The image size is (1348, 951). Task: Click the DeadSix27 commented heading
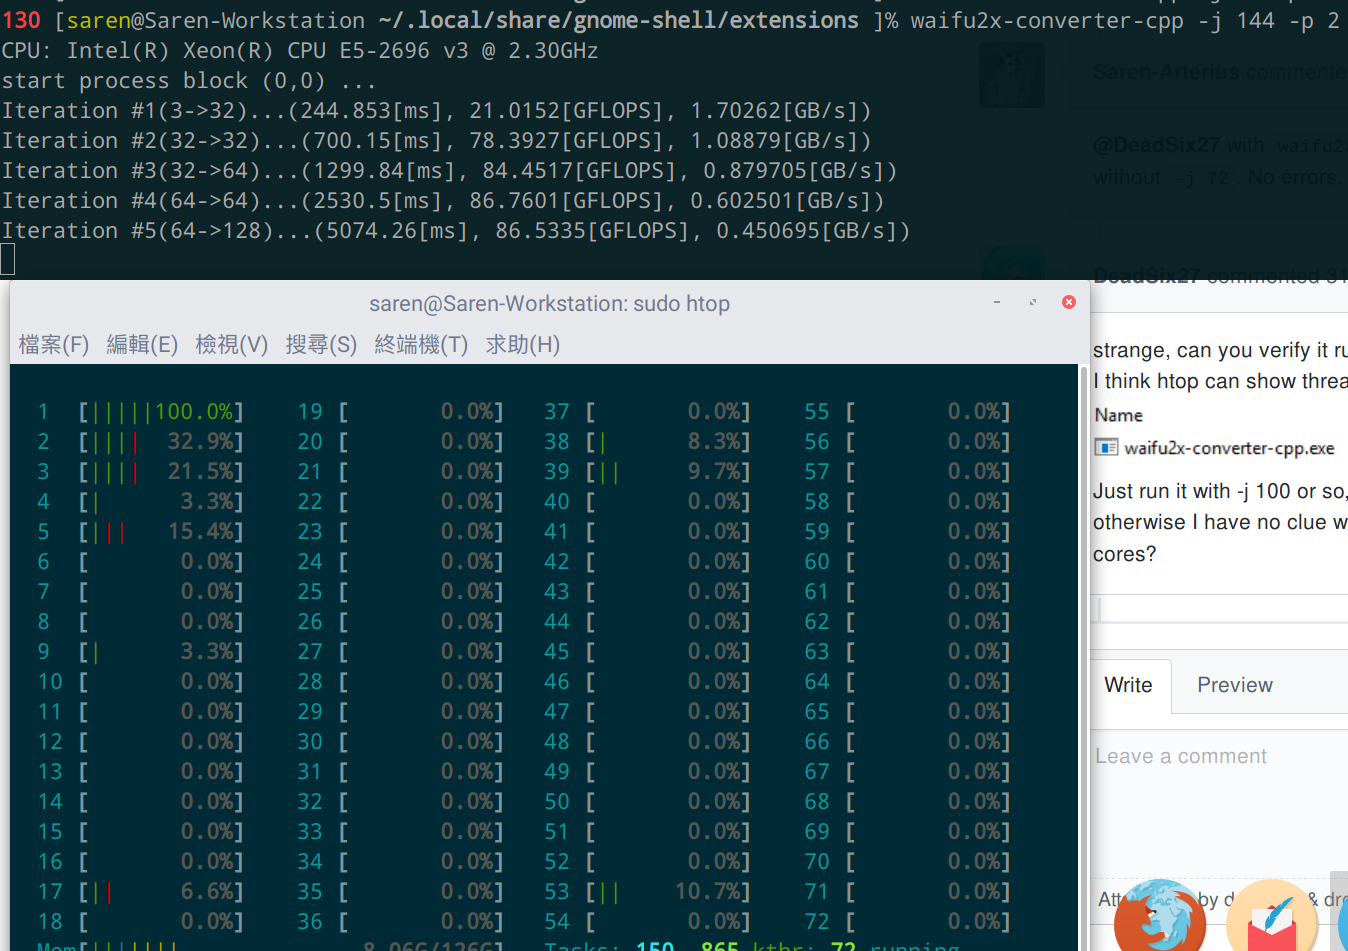pos(1220,276)
